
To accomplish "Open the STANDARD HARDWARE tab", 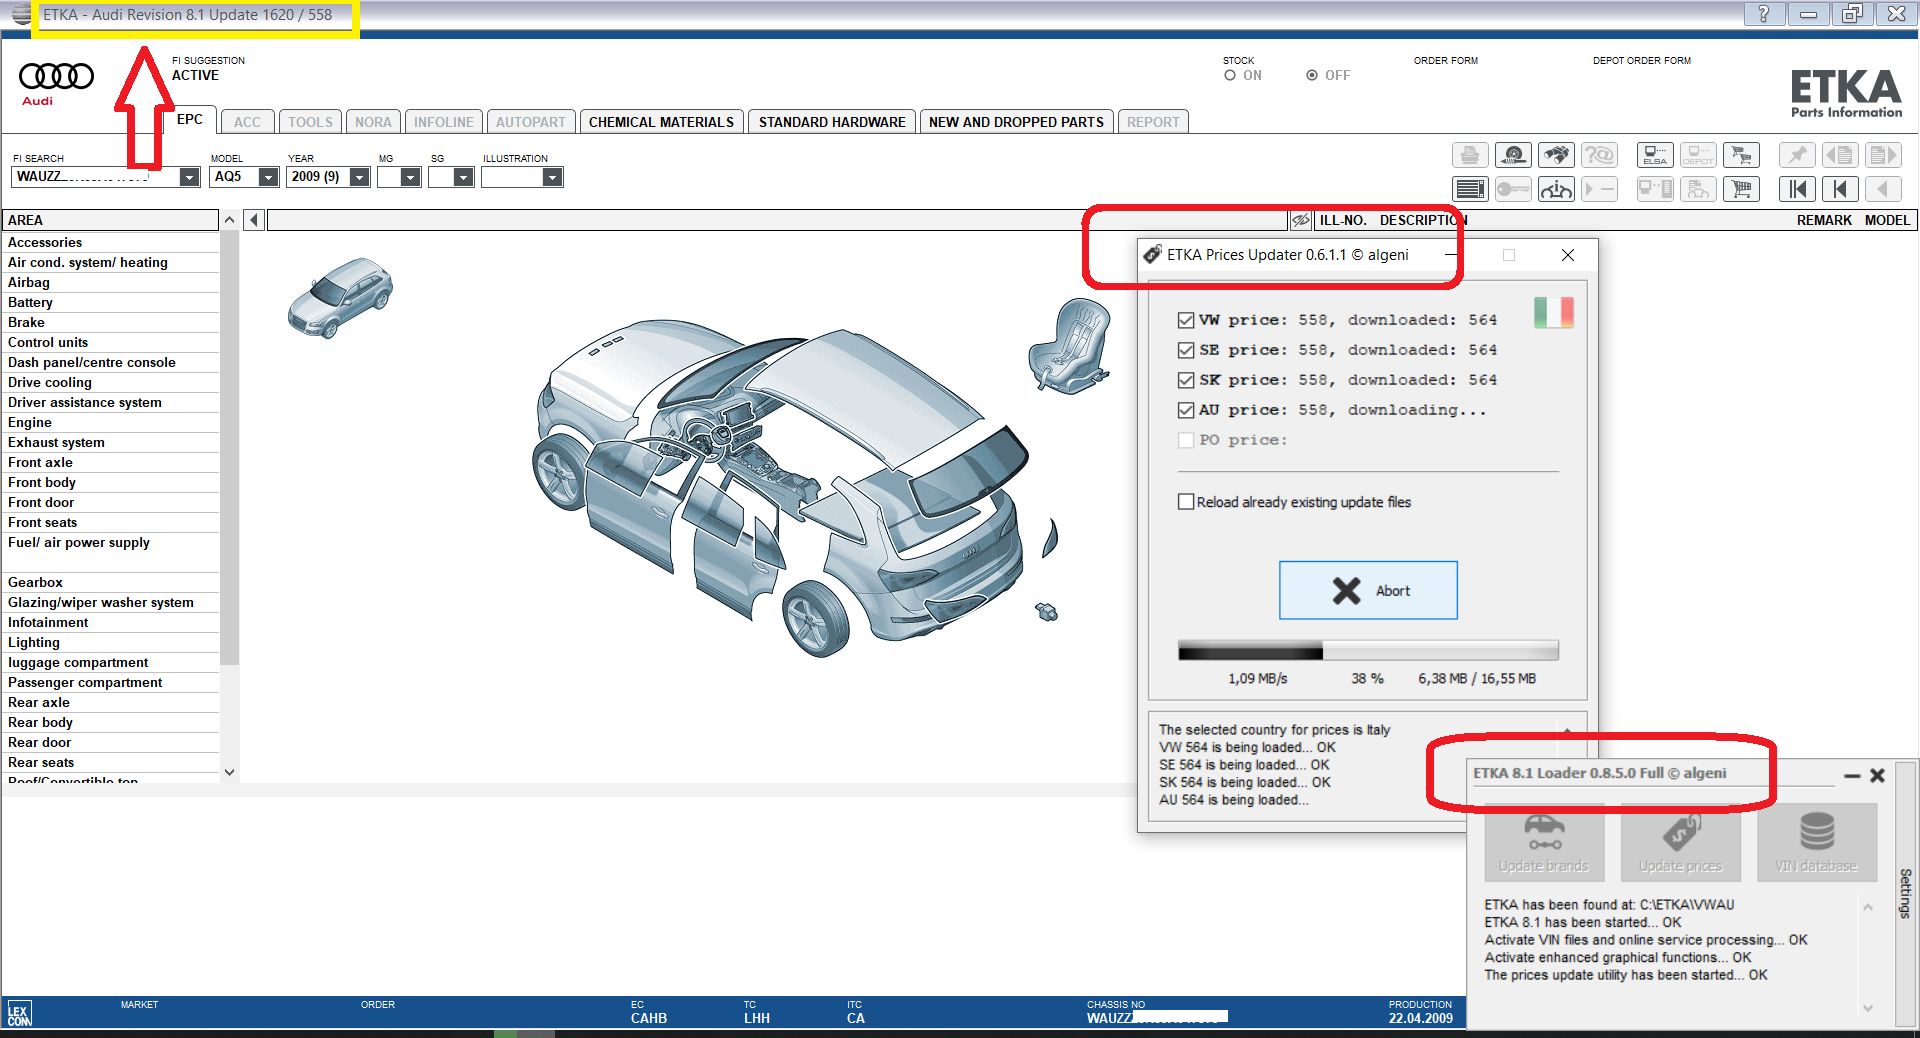I will [832, 122].
